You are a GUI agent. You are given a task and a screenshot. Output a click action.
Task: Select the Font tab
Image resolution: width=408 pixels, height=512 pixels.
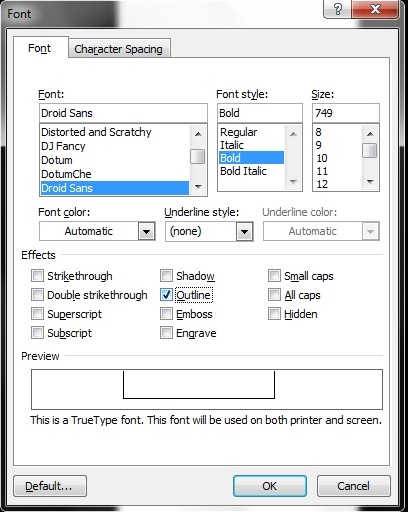40,48
